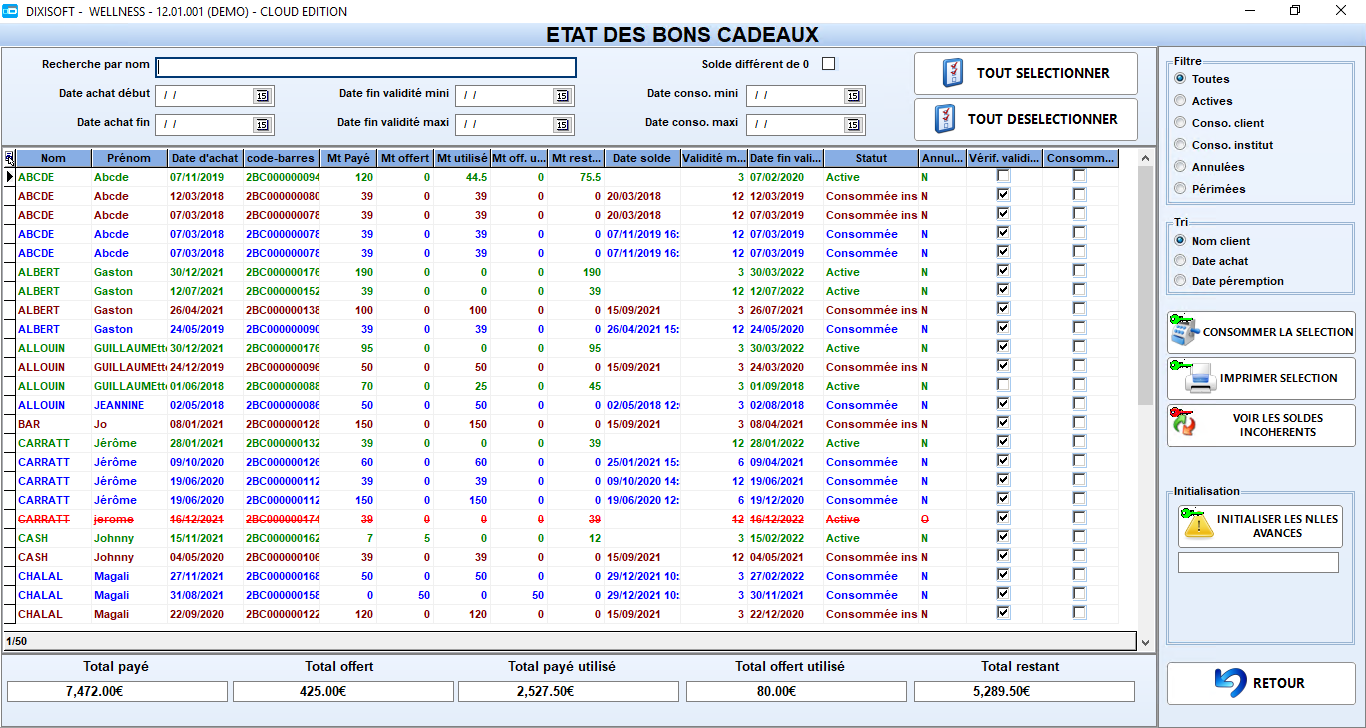Screen dimensions: 1366x728
Task: Click Total offert value 425.00€
Action: coord(343,692)
